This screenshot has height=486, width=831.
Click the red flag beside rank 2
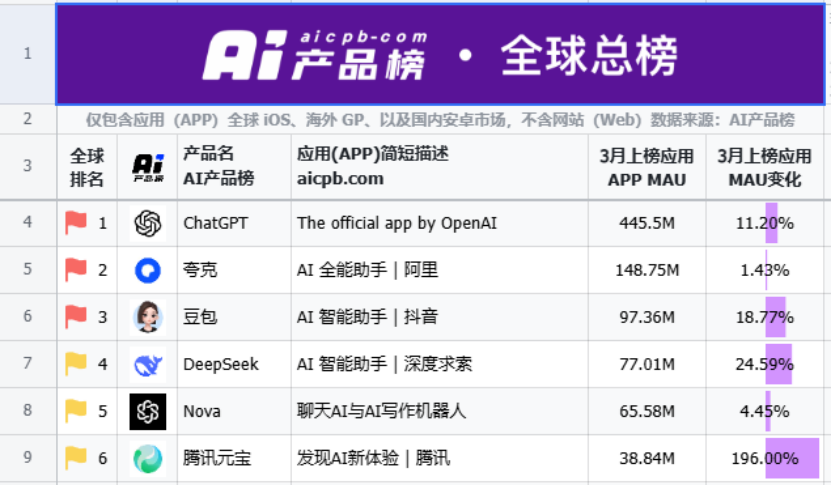point(76,269)
